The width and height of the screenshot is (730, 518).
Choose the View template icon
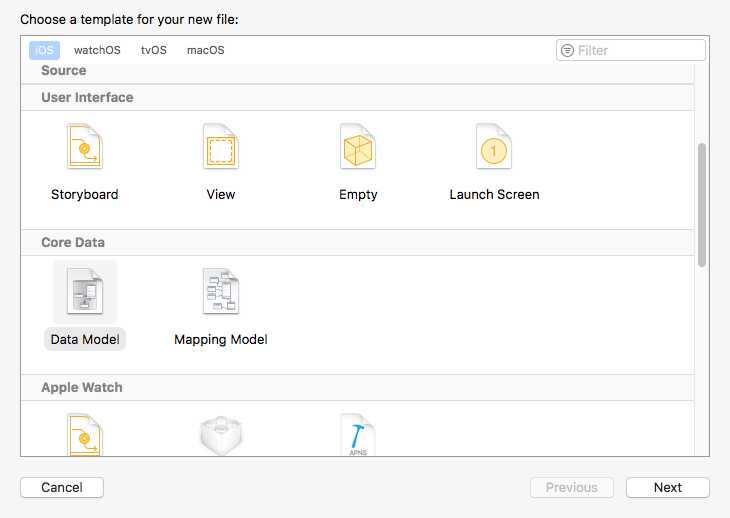[221, 146]
